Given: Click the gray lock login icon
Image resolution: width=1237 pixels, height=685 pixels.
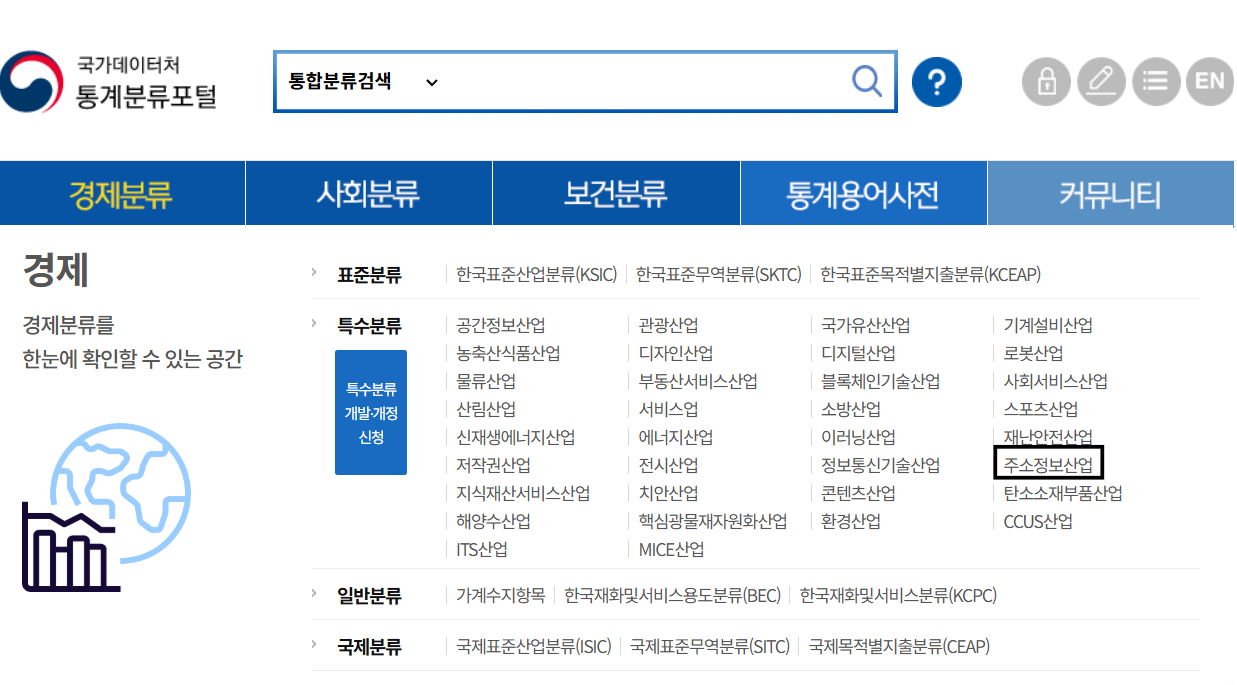Looking at the screenshot, I should pos(1046,82).
